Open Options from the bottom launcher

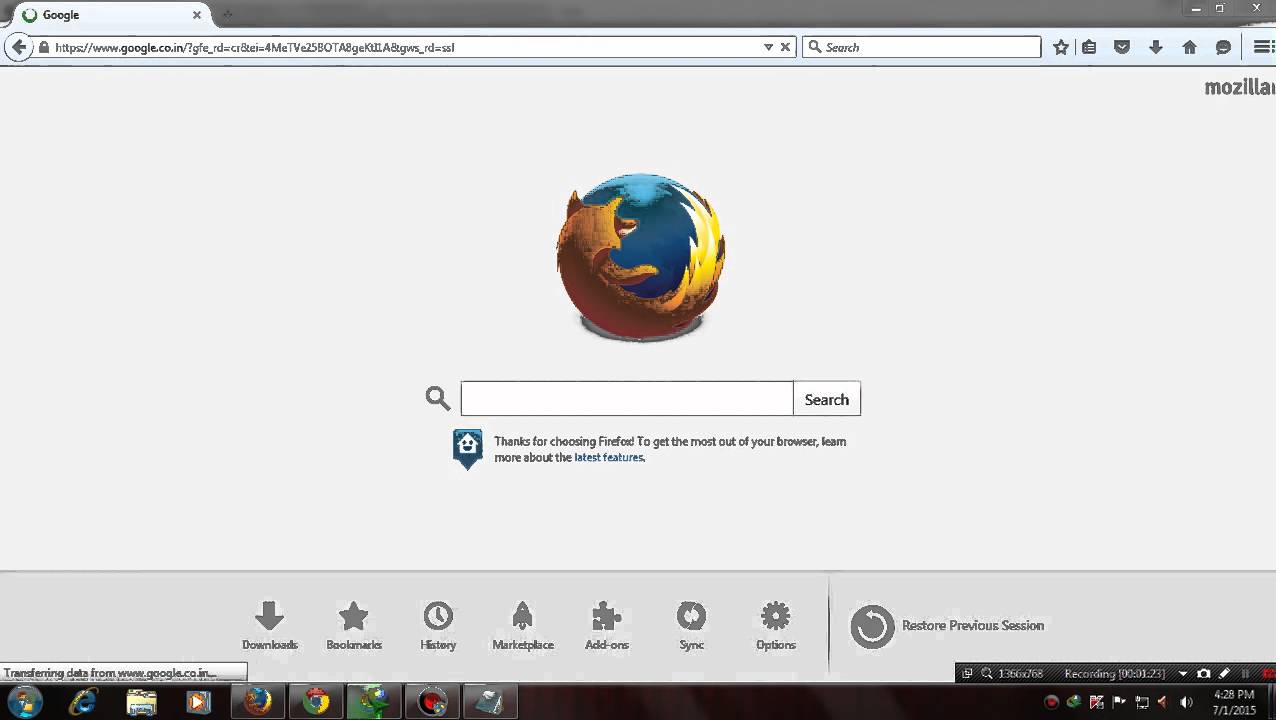click(x=775, y=626)
